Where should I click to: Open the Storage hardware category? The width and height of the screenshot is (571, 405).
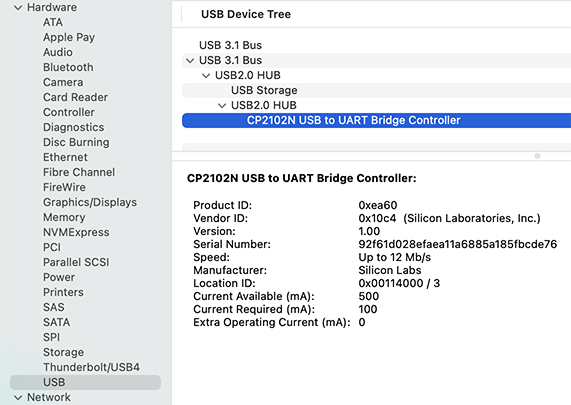click(x=63, y=352)
